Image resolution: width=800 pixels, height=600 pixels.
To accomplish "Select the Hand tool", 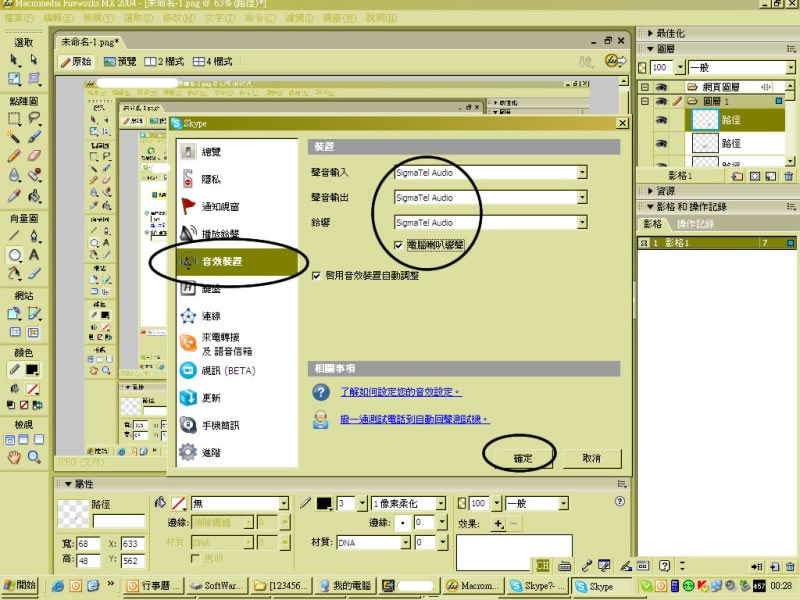I will pyautogui.click(x=14, y=457).
